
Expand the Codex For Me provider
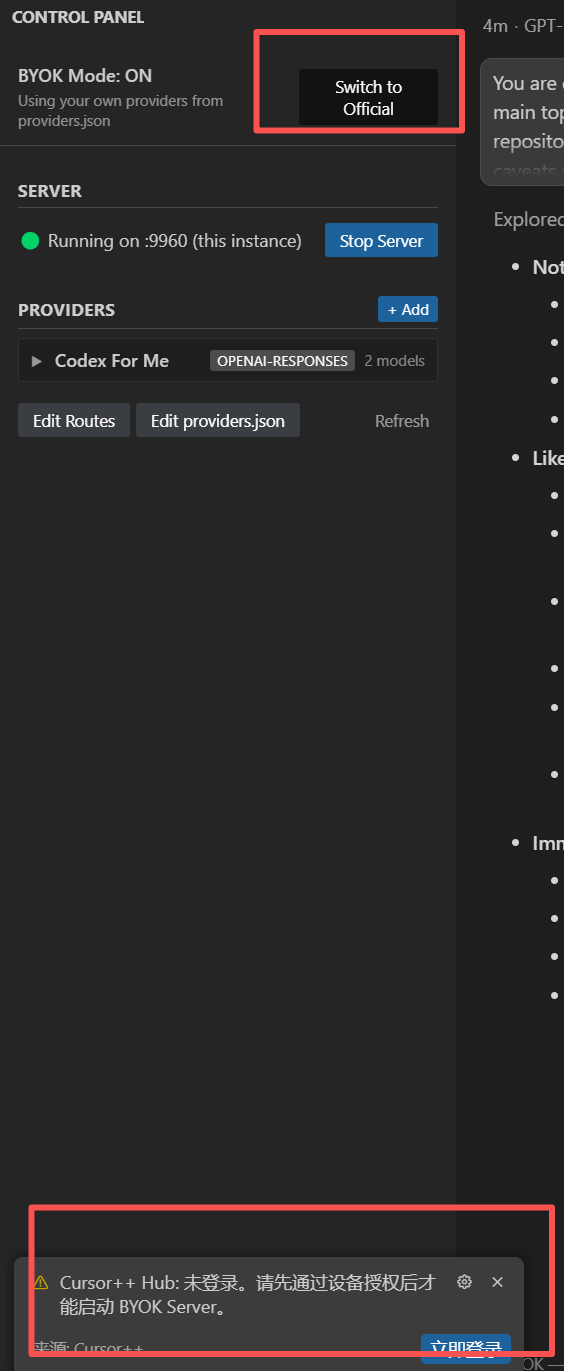pyautogui.click(x=37, y=361)
